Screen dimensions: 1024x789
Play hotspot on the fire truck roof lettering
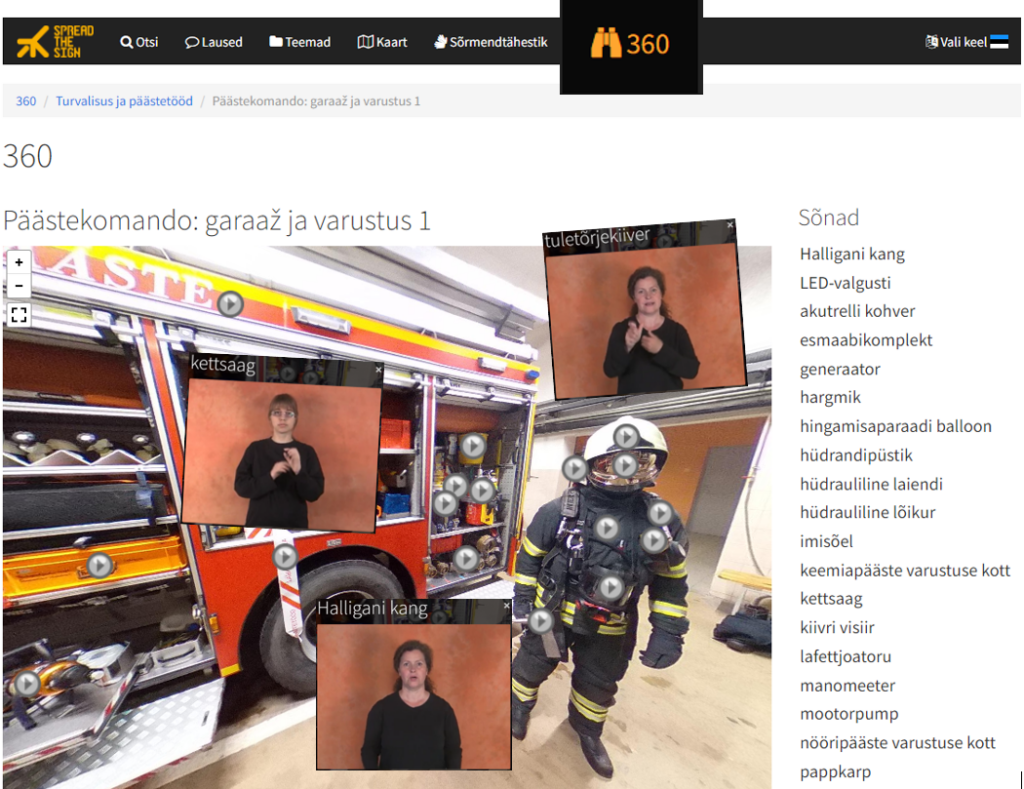tap(230, 303)
